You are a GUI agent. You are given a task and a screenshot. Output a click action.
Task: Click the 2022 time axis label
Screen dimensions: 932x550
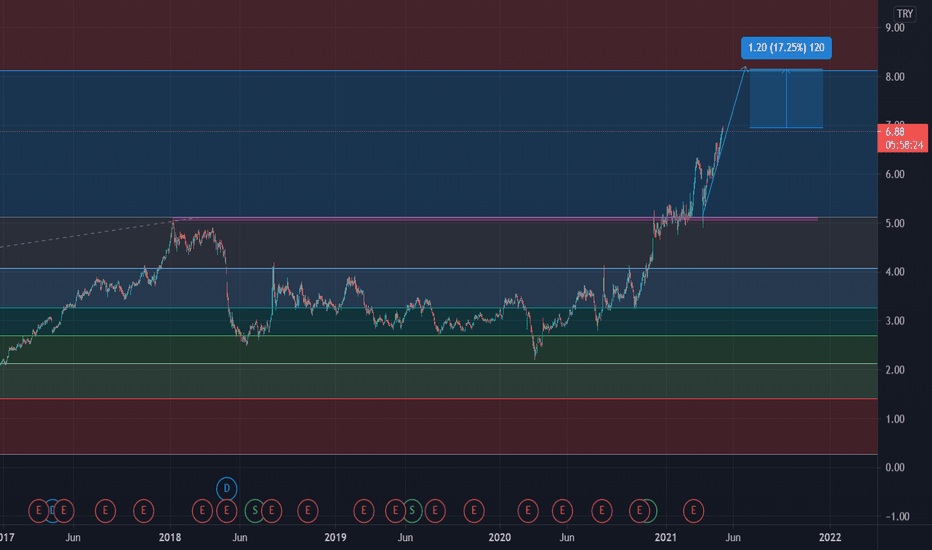coord(830,538)
